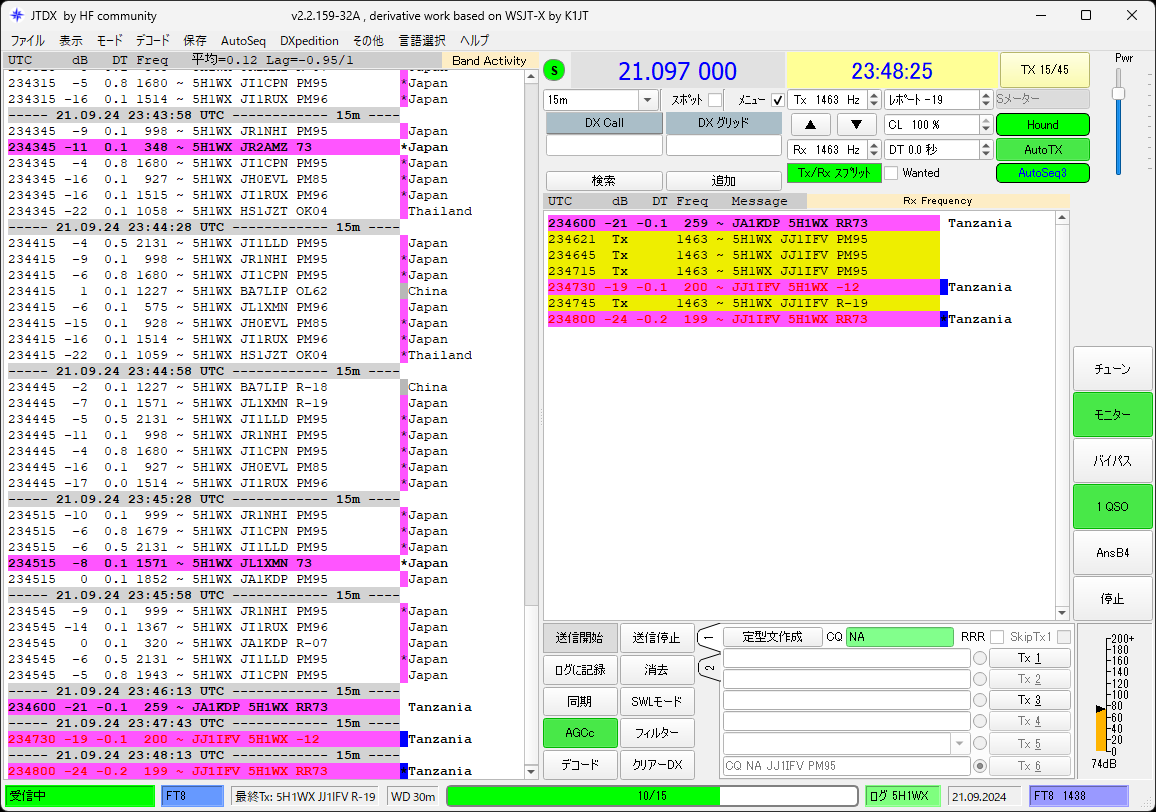Open the Tx 5 message dropdown arrow
This screenshot has height=812, width=1156.
959,743
